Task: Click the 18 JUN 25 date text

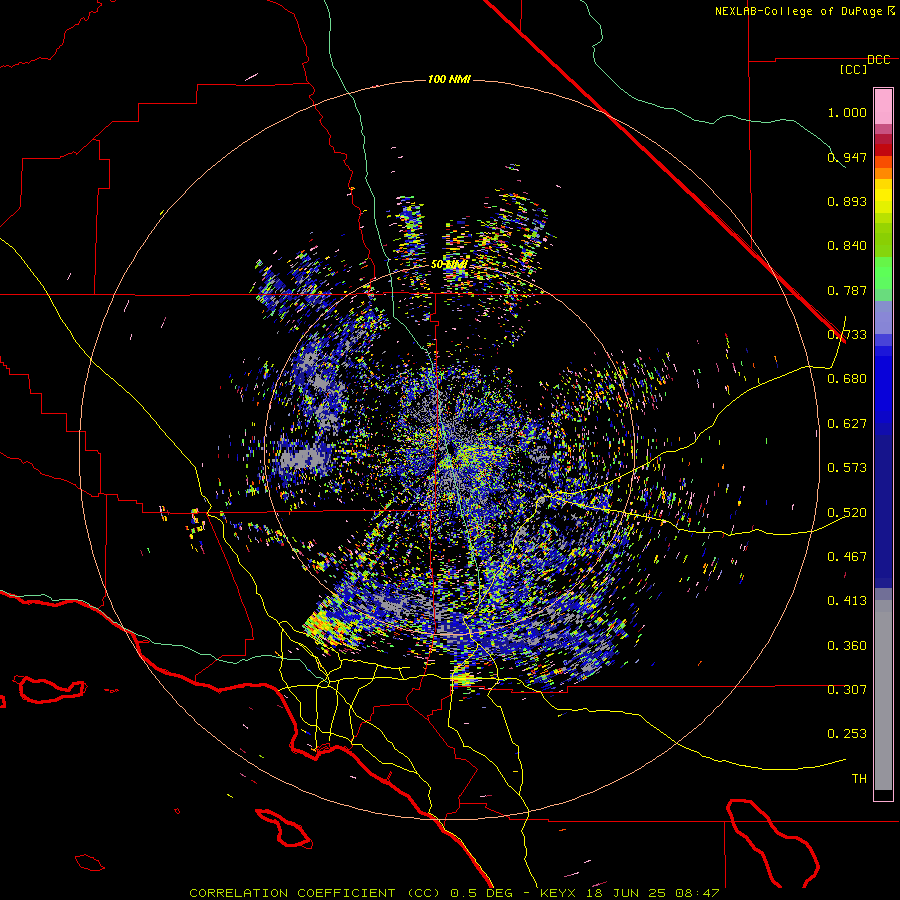Action: (x=626, y=893)
